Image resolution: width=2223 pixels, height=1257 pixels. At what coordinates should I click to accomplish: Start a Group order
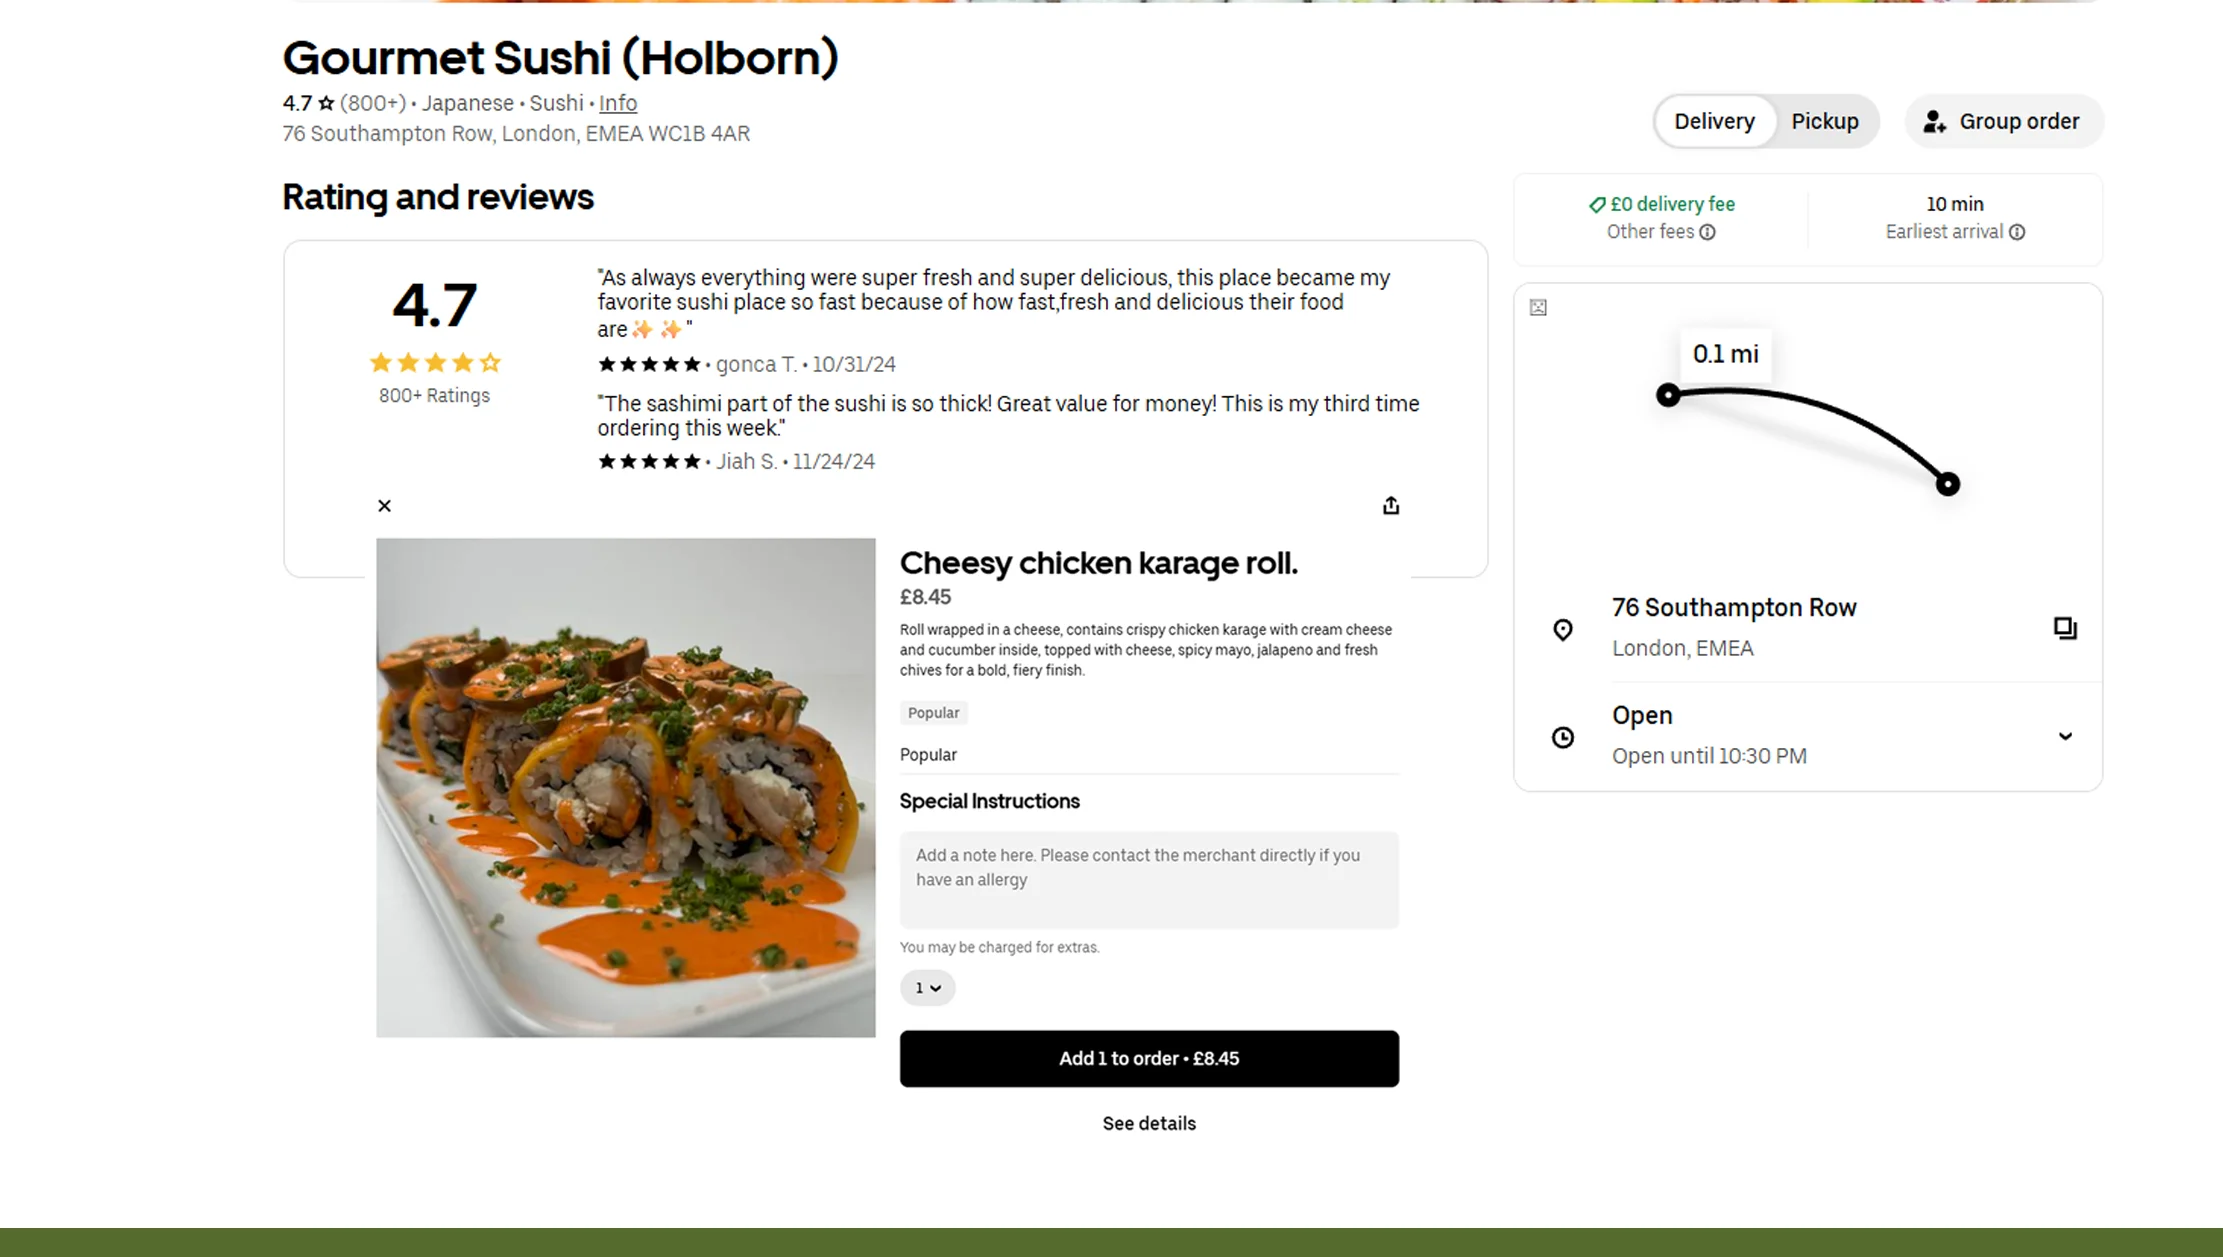pyautogui.click(x=2018, y=121)
